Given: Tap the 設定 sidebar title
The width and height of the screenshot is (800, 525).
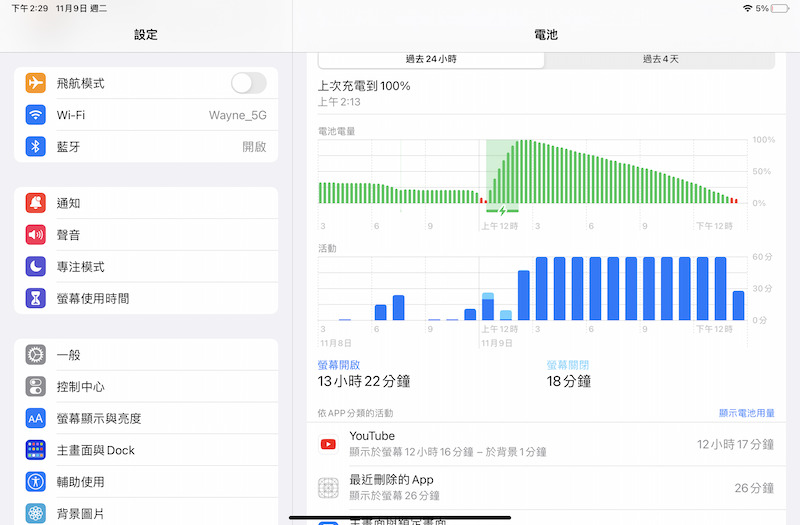Looking at the screenshot, I should point(146,35).
